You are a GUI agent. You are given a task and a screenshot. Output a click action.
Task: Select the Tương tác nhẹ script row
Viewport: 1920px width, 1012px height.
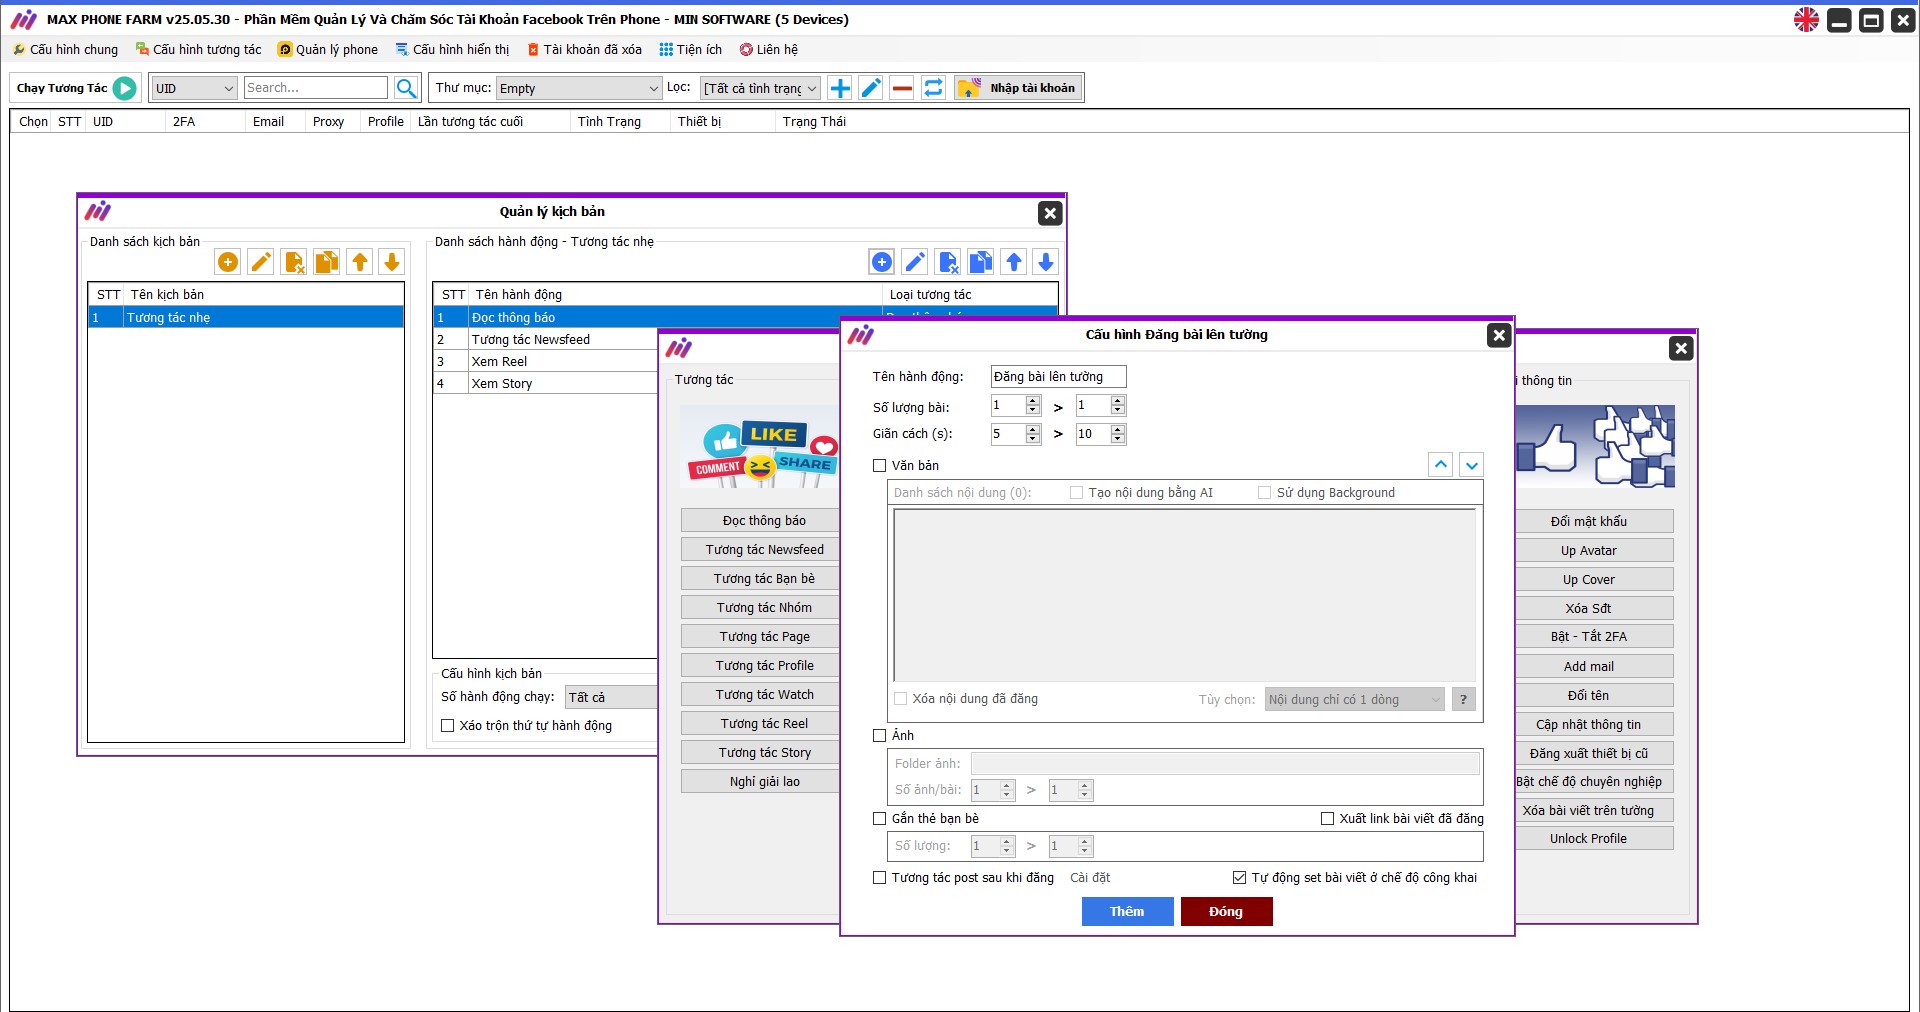click(246, 318)
